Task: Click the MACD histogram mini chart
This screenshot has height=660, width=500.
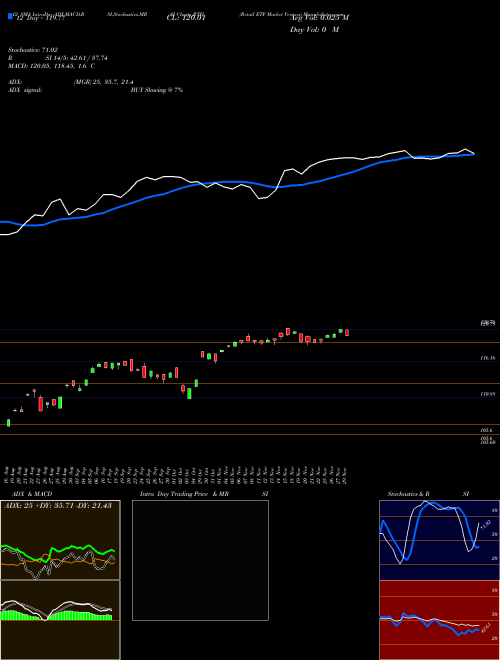Action: pyautogui.click(x=60, y=620)
